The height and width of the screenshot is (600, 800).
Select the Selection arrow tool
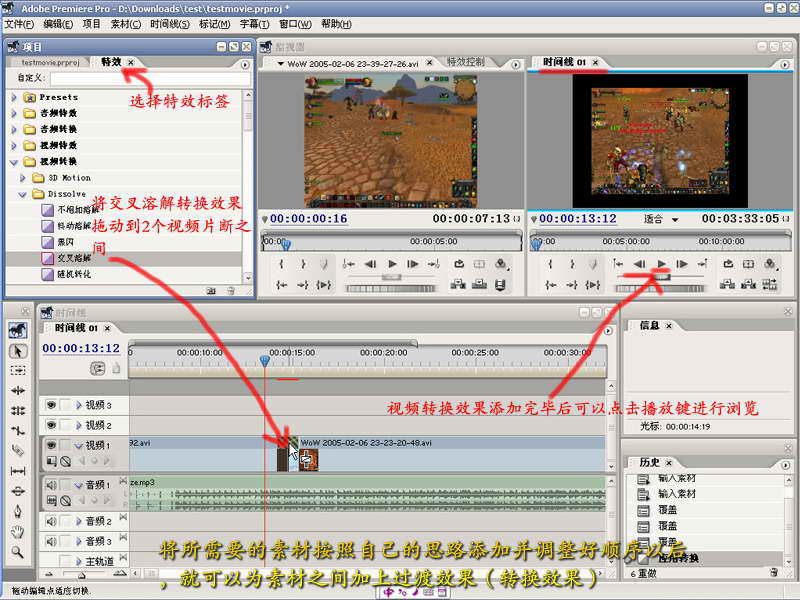18,351
